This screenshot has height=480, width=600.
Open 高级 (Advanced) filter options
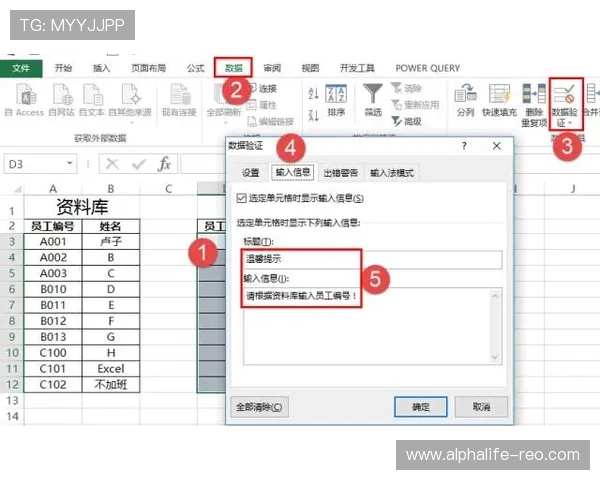tap(406, 121)
